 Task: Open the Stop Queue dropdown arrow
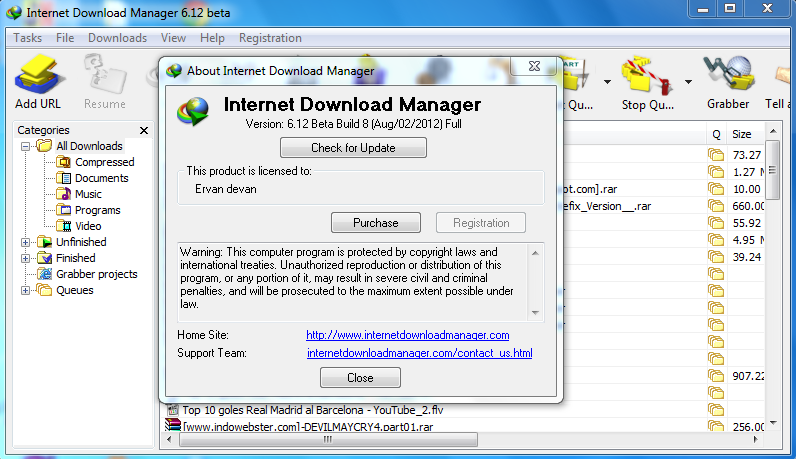click(x=688, y=82)
